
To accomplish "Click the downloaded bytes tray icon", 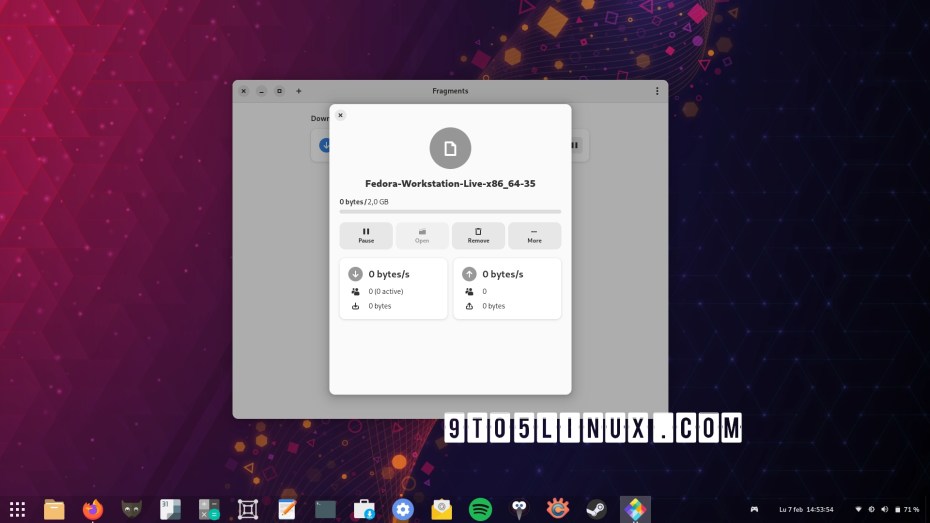I will pos(355,306).
